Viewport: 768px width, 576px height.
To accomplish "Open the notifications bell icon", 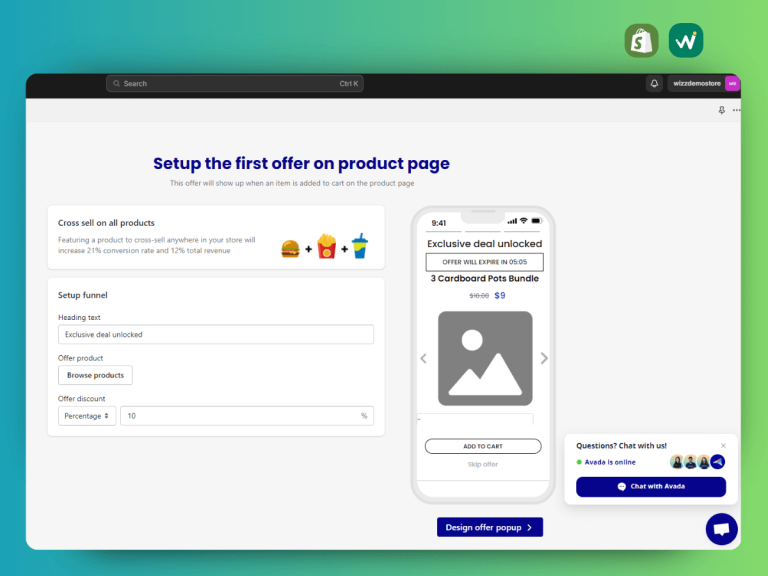I will pyautogui.click(x=654, y=84).
